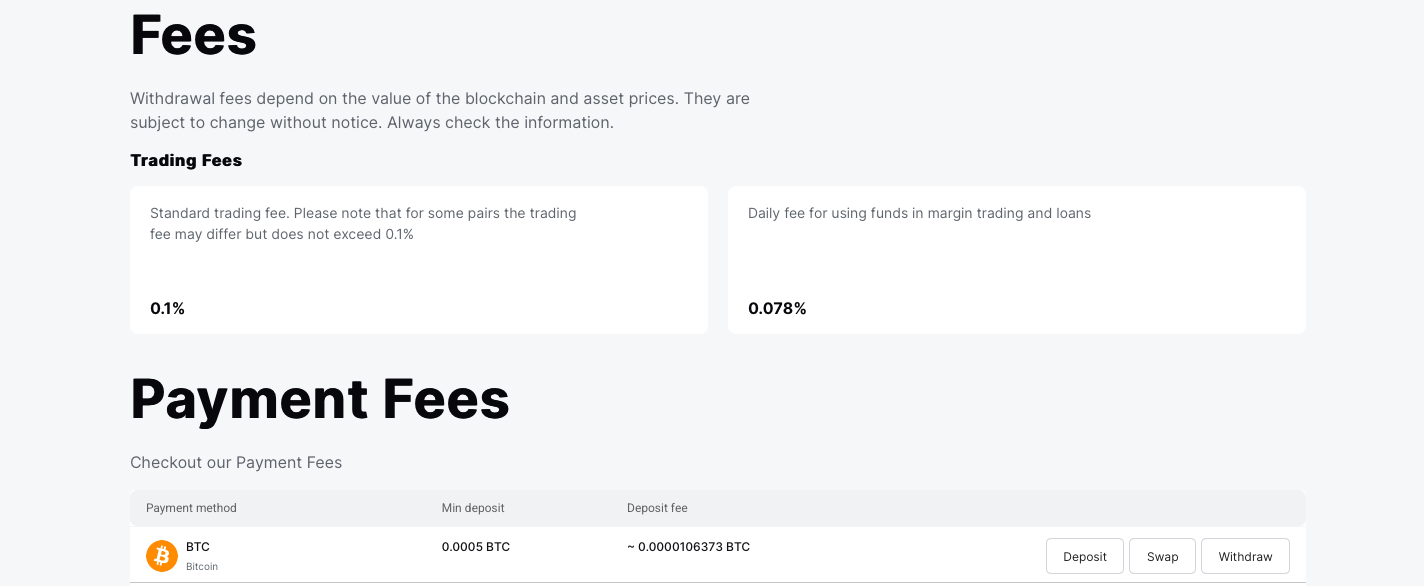Click the Min deposit column header
This screenshot has height=586, width=1424.
pyautogui.click(x=473, y=508)
